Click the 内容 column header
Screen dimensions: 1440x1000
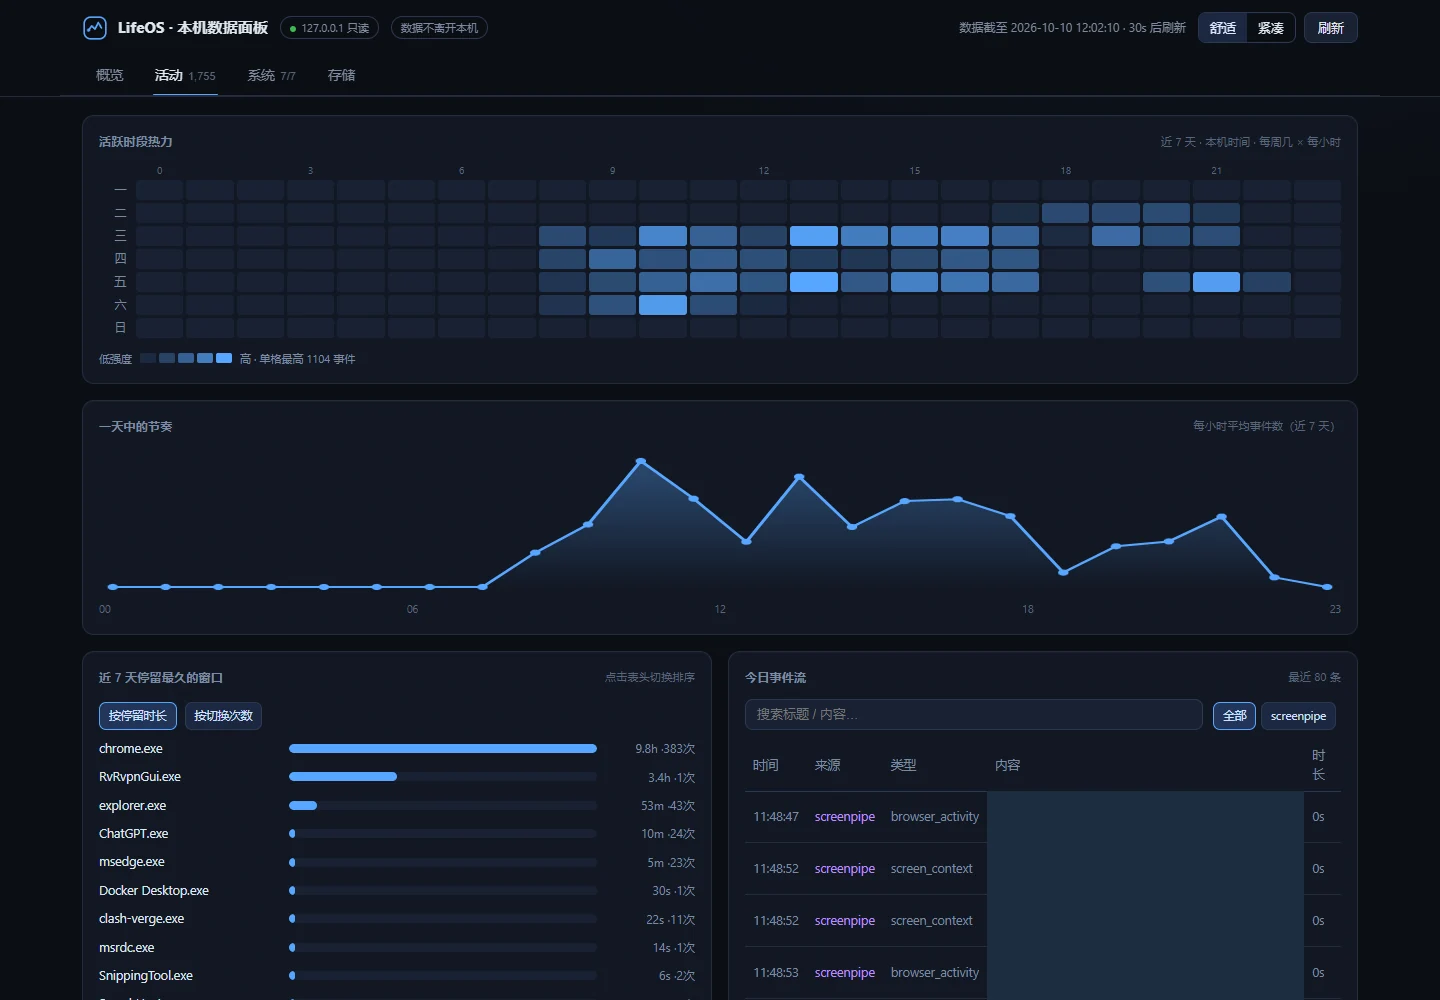tap(1008, 765)
